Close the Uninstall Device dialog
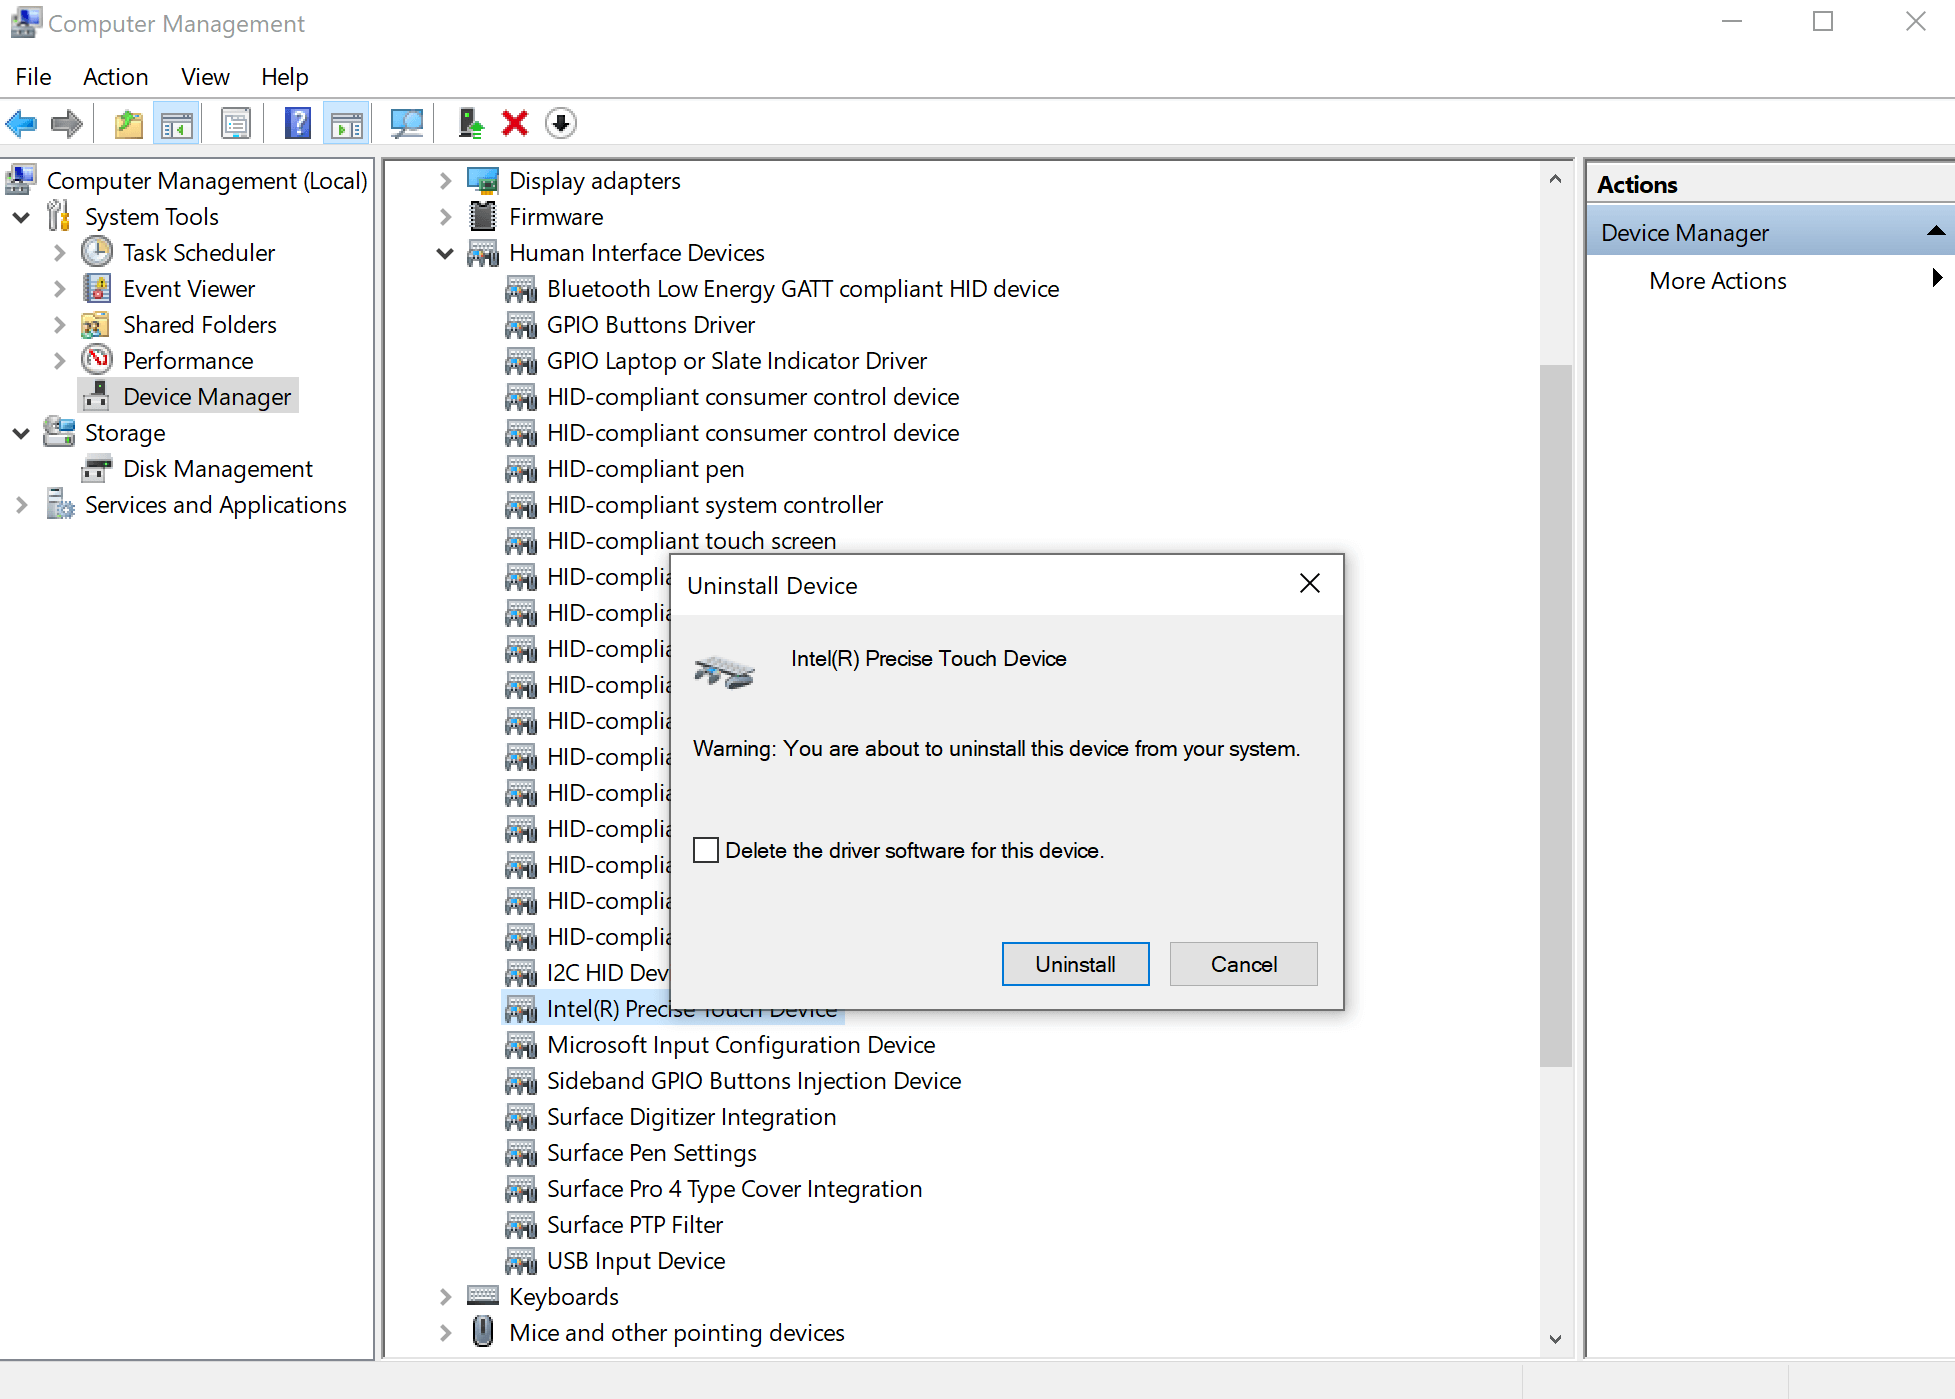 tap(1309, 584)
